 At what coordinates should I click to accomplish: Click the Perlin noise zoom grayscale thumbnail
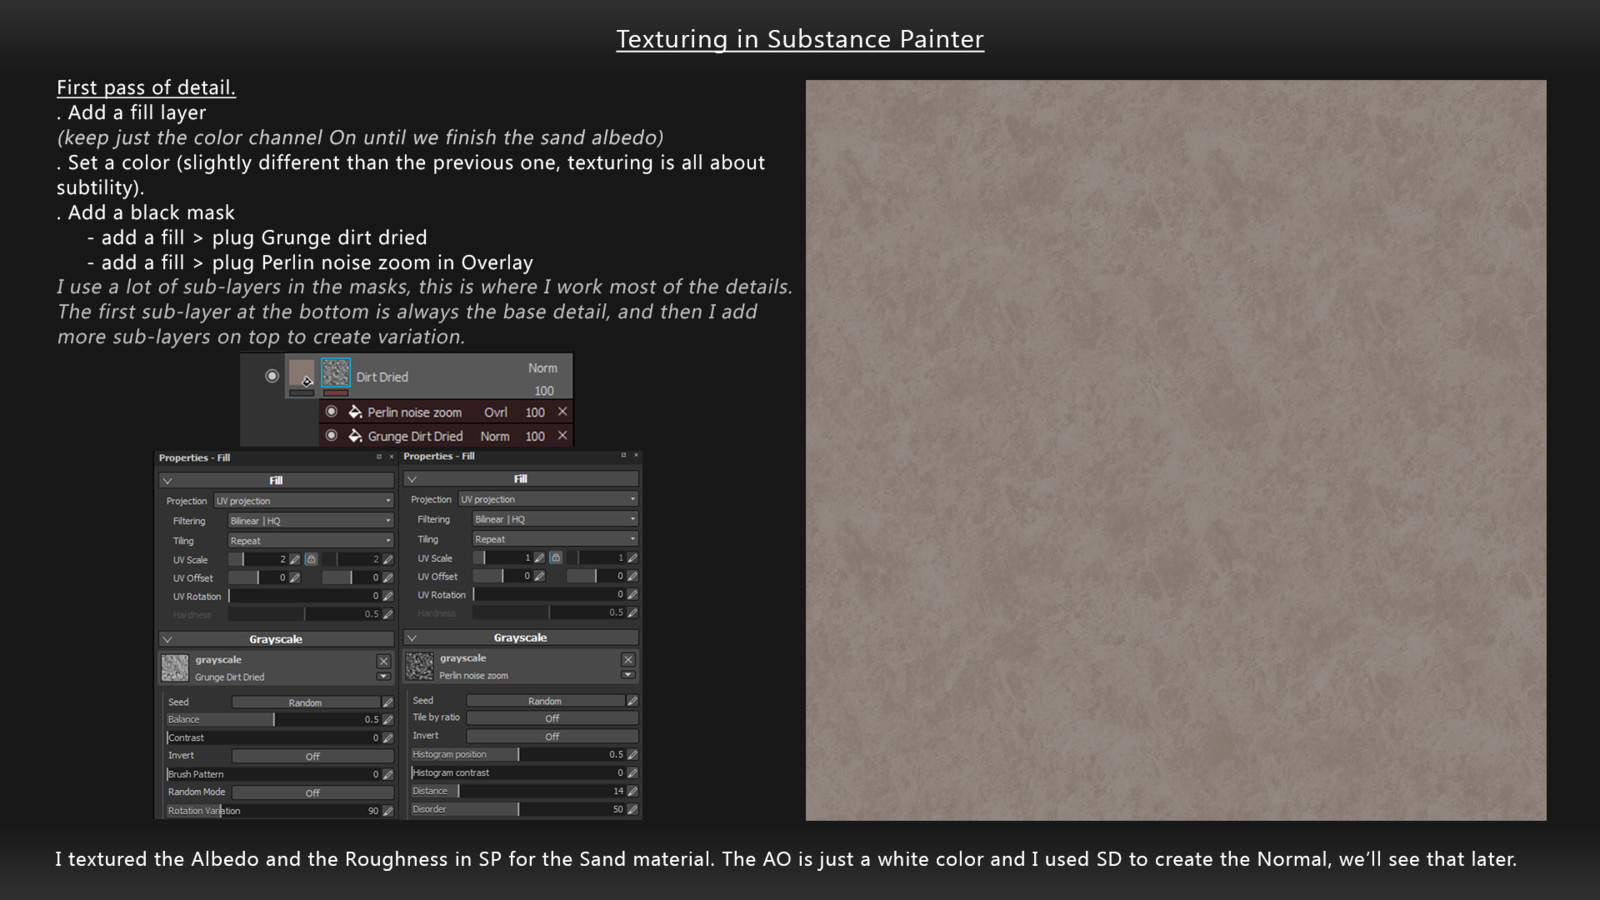coord(420,666)
